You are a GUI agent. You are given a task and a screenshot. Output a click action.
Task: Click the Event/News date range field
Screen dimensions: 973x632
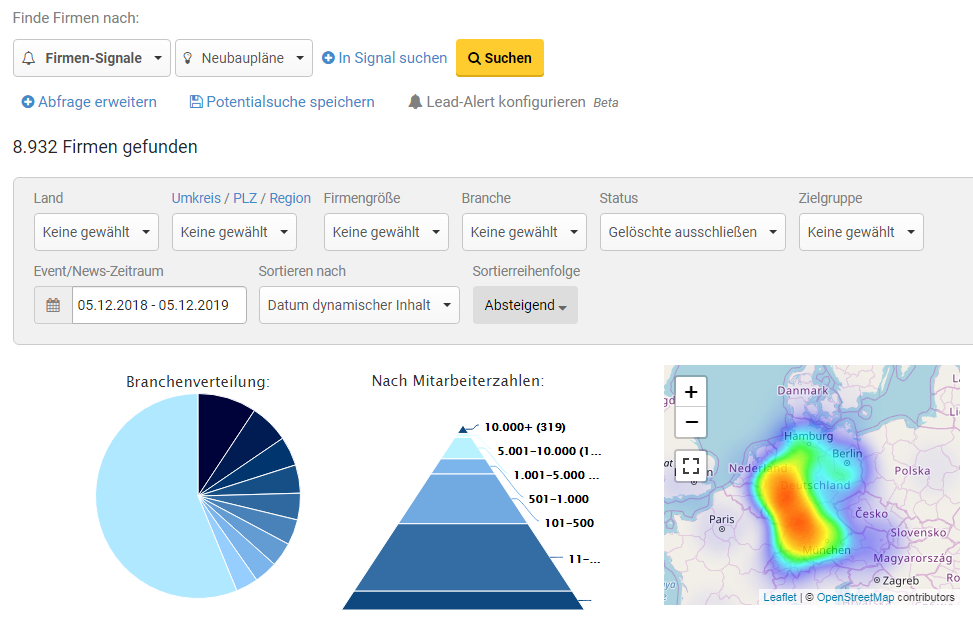159,305
